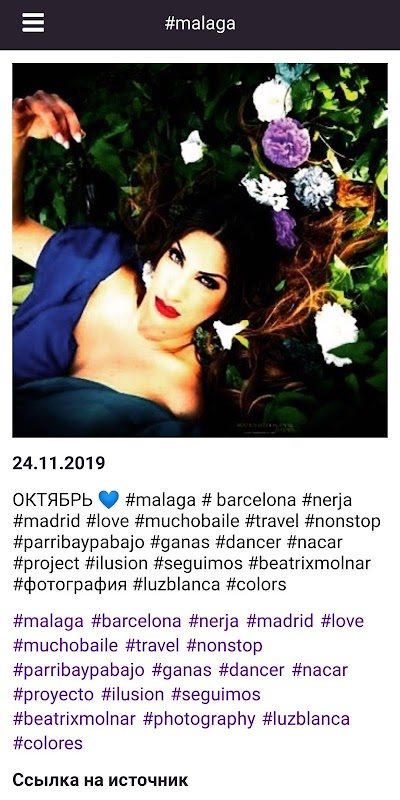Image resolution: width=400 pixels, height=800 pixels.
Task: Select the purple #luzblanca hashtag
Action: [x=306, y=719]
